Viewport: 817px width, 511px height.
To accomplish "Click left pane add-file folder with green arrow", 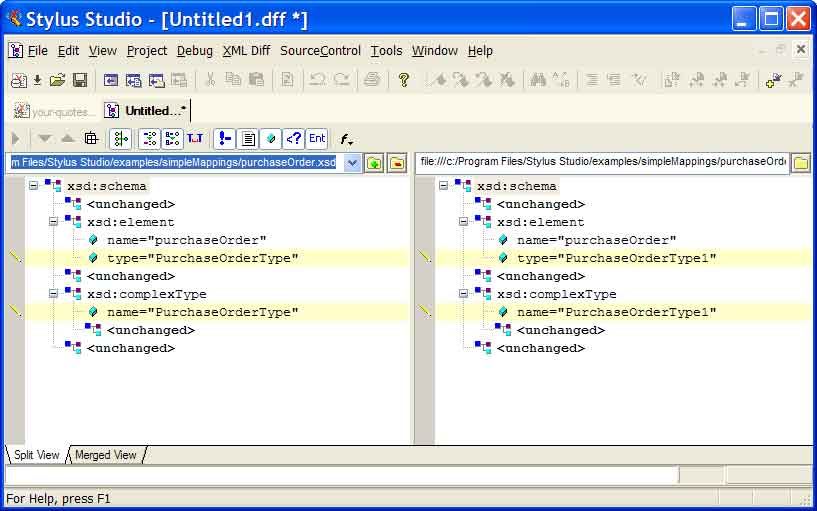I will (374, 163).
